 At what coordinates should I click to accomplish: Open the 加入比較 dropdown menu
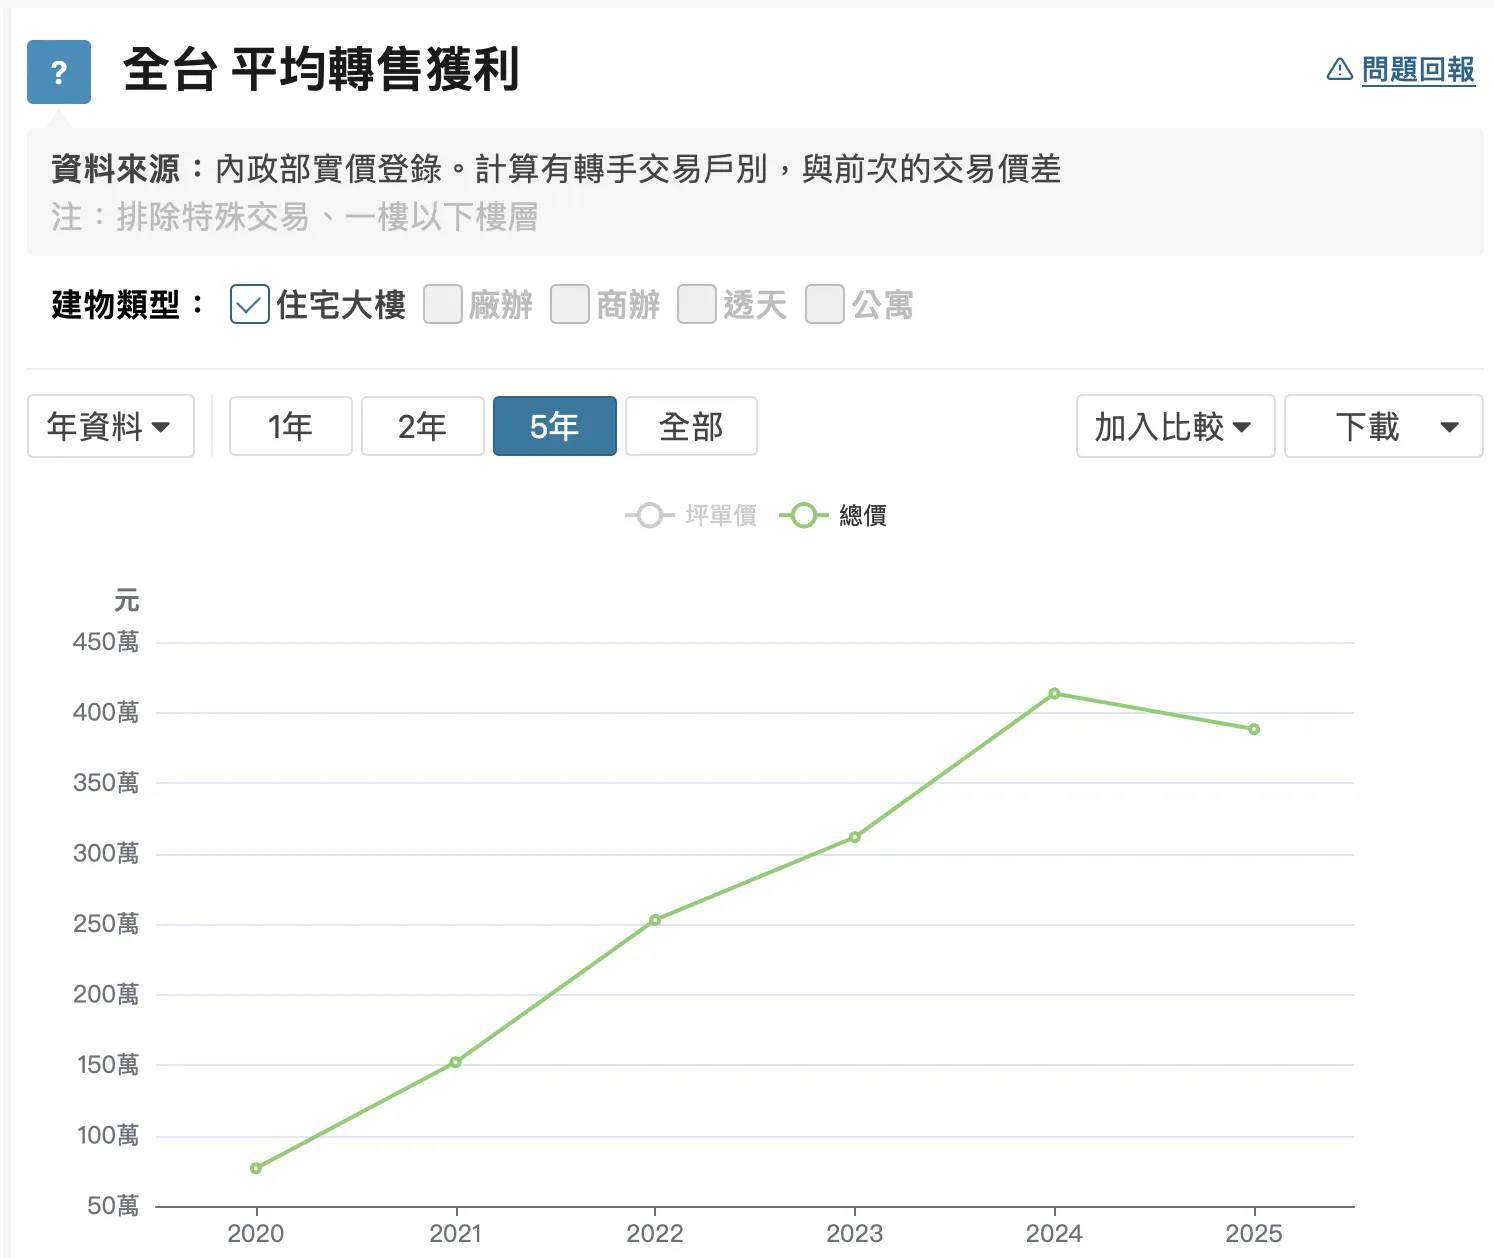point(1174,426)
